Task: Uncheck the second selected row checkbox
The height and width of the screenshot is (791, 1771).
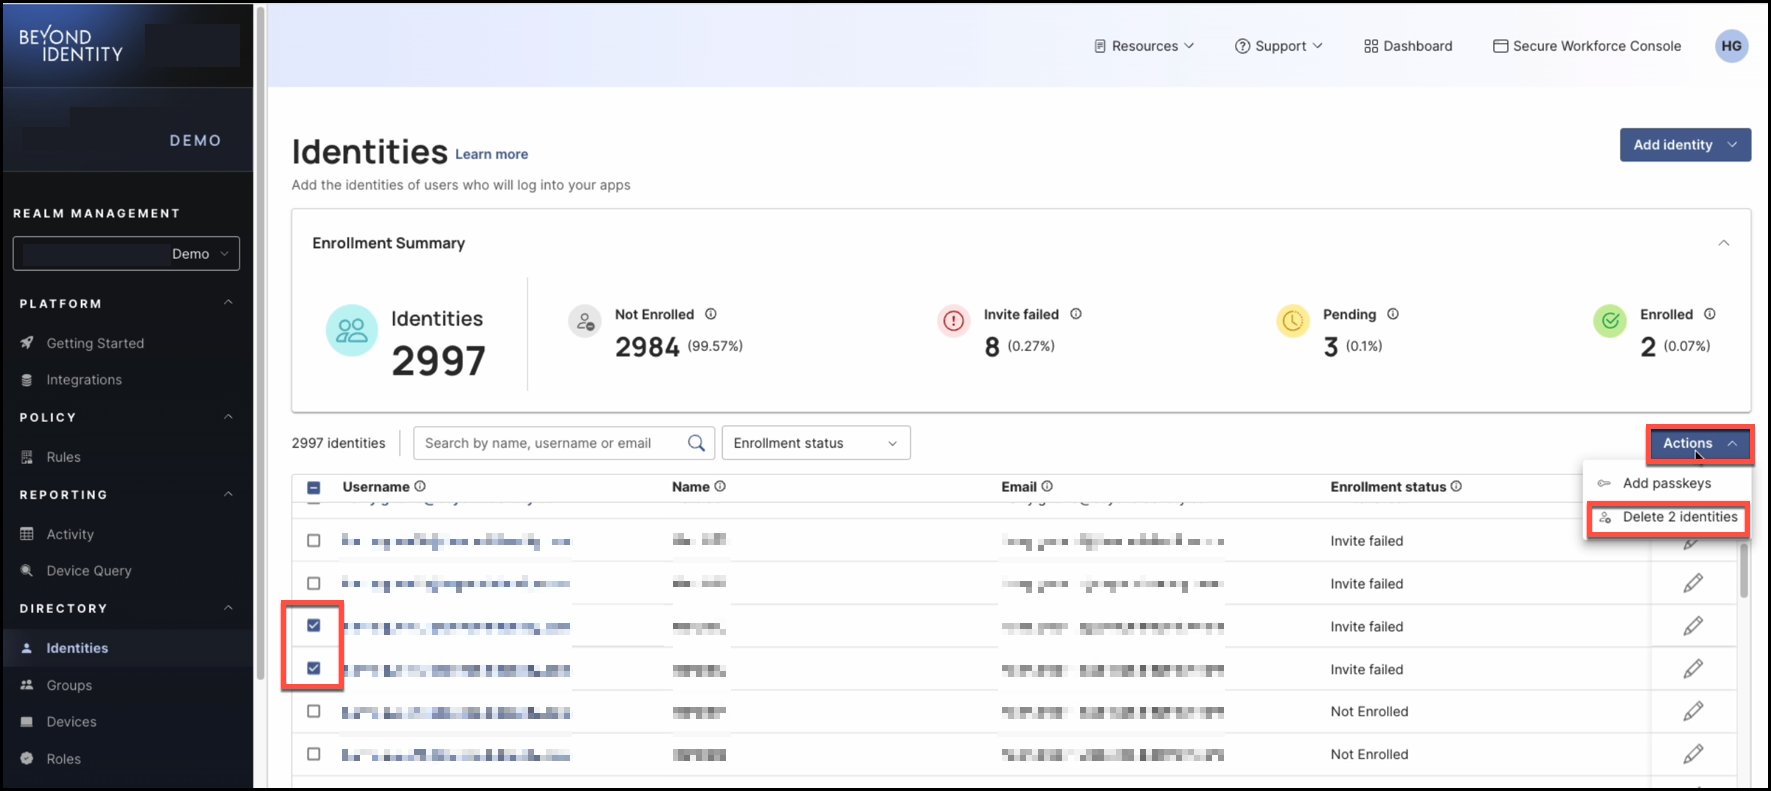Action: pos(314,668)
